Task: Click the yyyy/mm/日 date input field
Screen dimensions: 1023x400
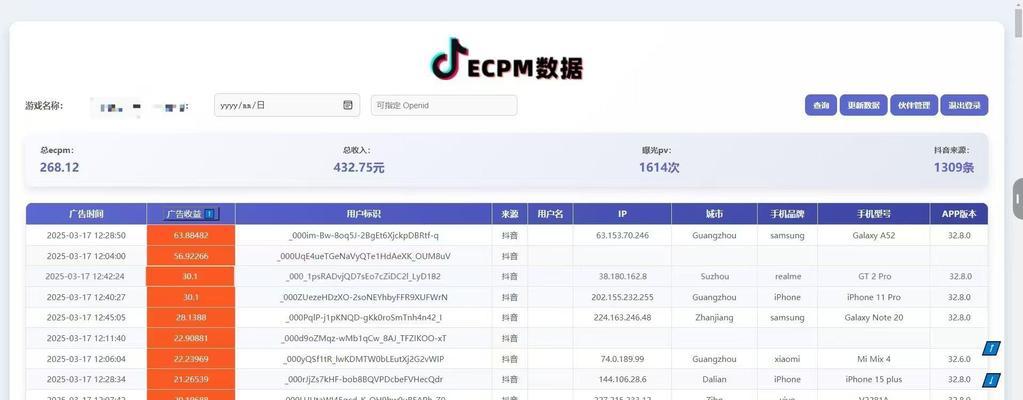Action: 287,105
